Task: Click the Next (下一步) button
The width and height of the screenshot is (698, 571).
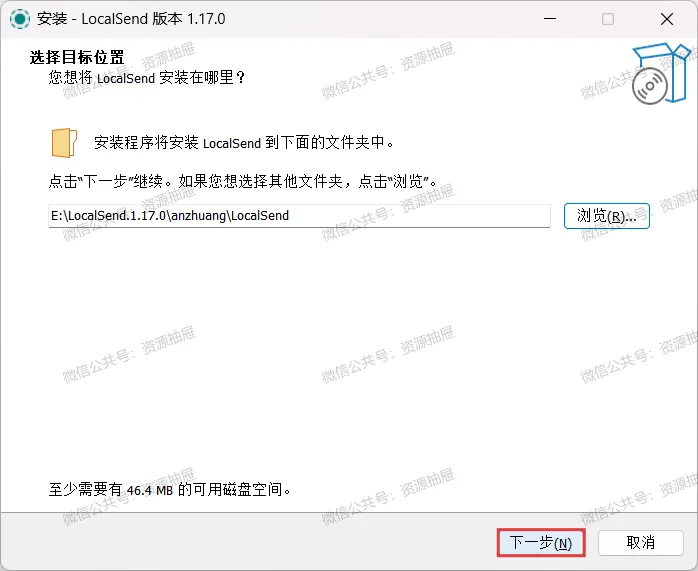Action: 541,543
